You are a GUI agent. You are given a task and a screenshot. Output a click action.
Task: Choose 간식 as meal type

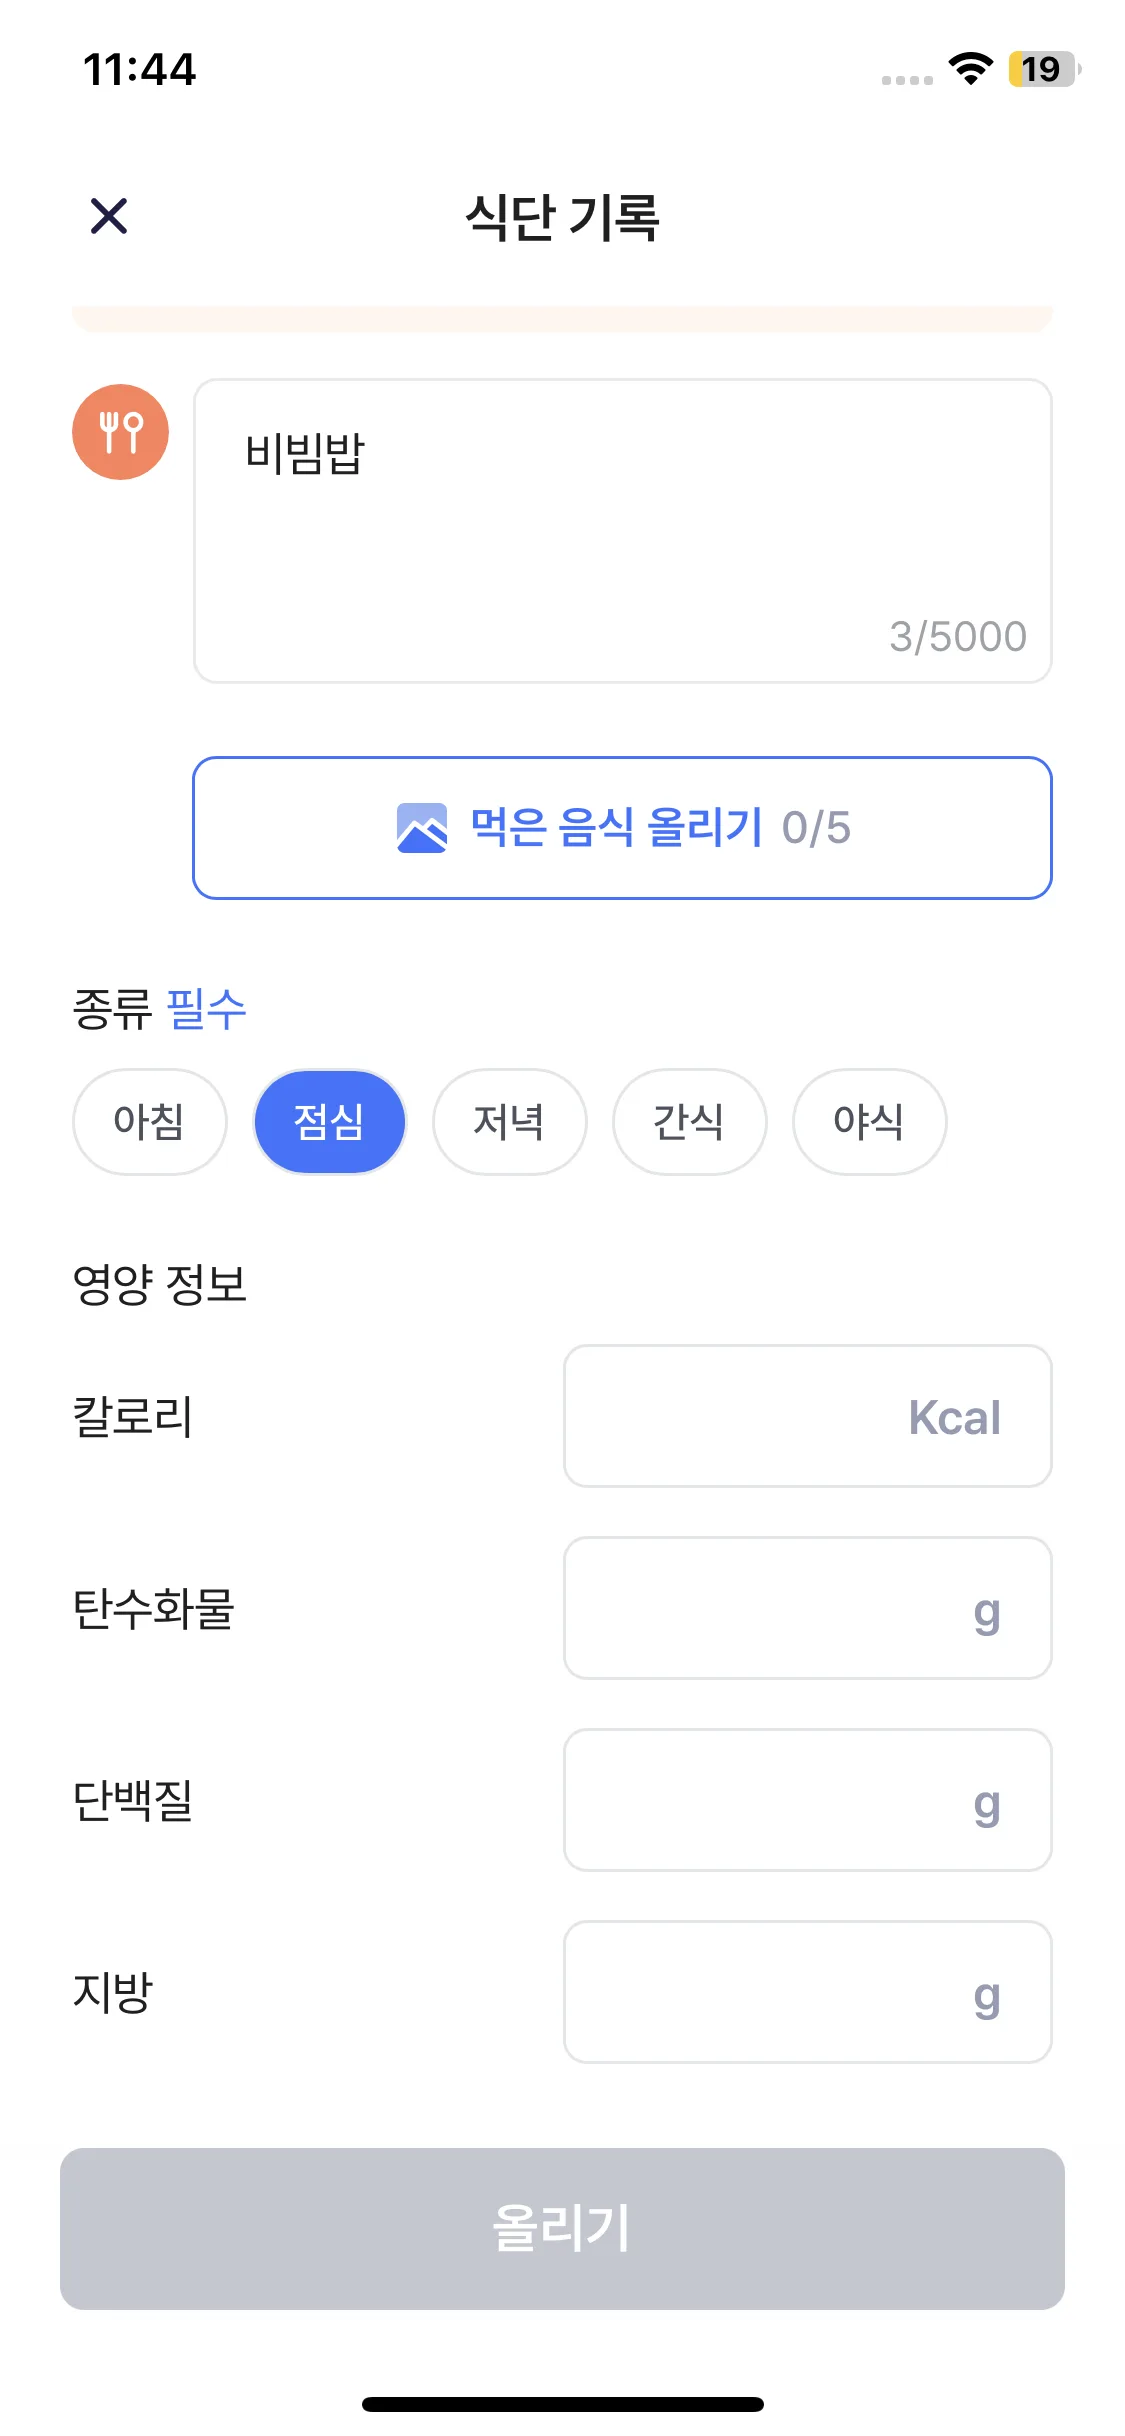(689, 1121)
